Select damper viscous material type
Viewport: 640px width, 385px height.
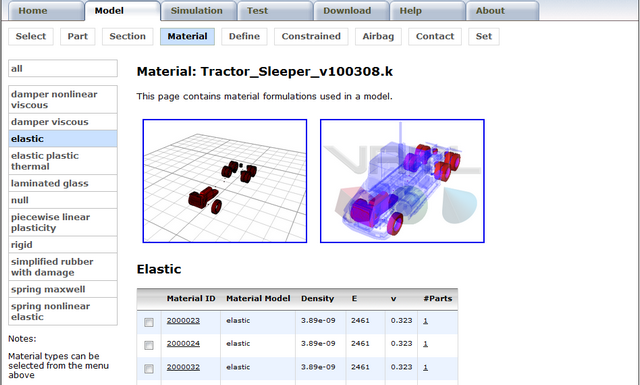pos(63,122)
